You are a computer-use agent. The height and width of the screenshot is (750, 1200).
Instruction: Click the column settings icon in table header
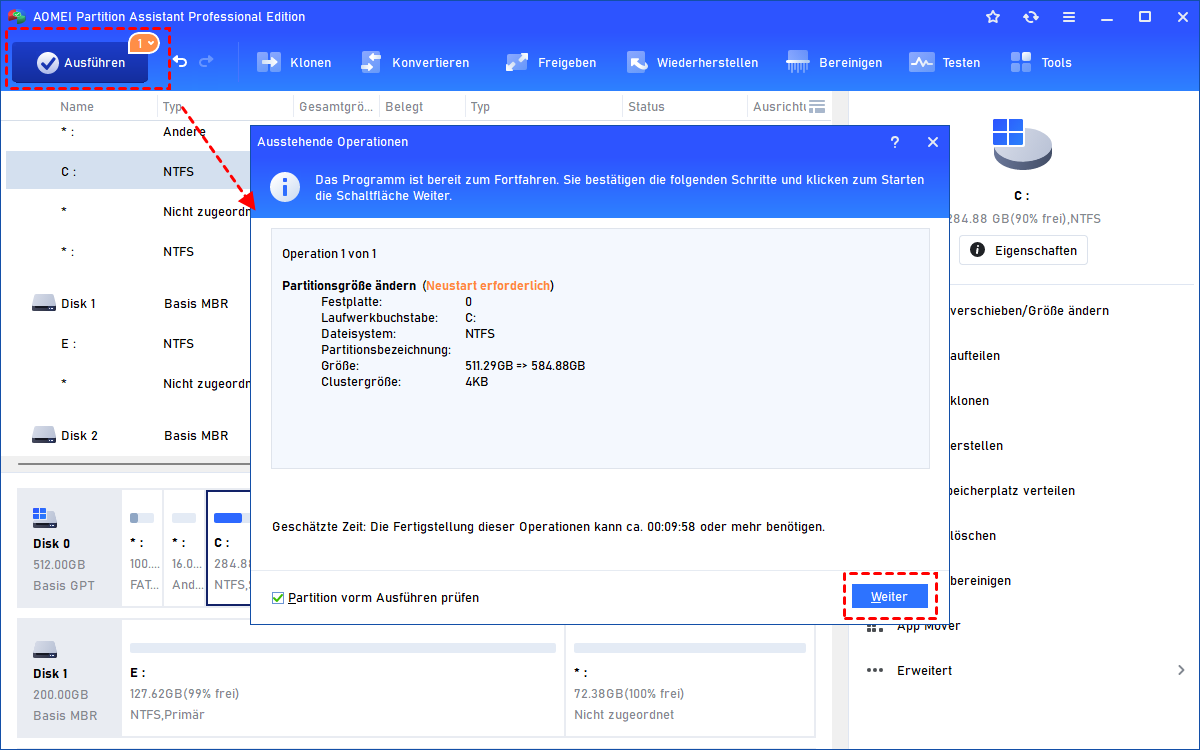tap(817, 106)
